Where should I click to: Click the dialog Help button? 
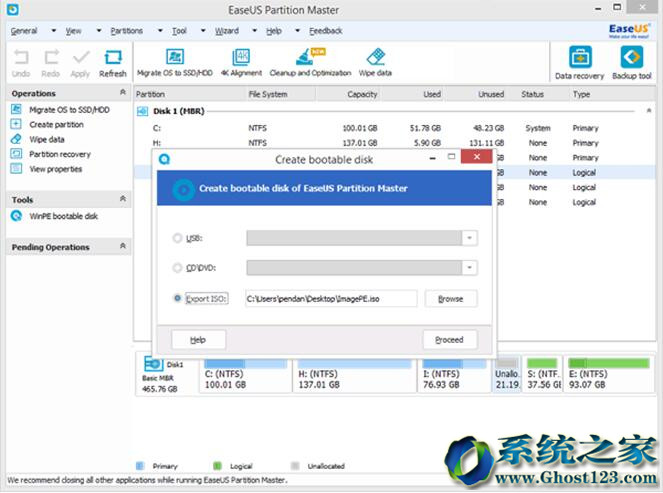[x=198, y=340]
